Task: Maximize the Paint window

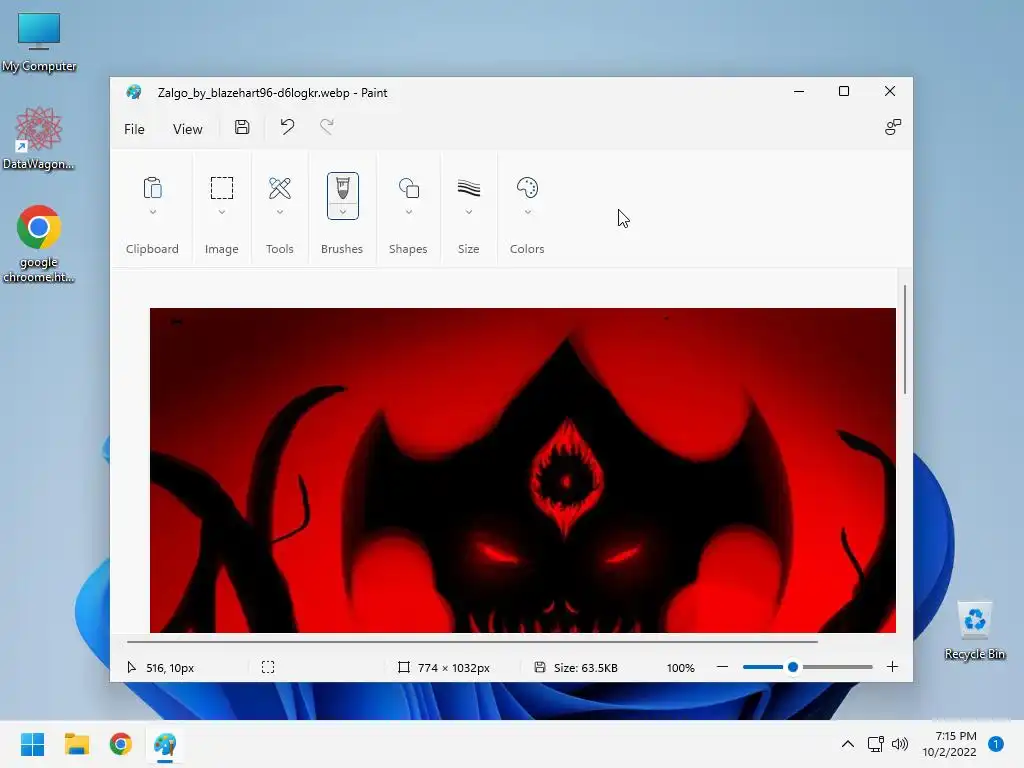Action: point(844,91)
